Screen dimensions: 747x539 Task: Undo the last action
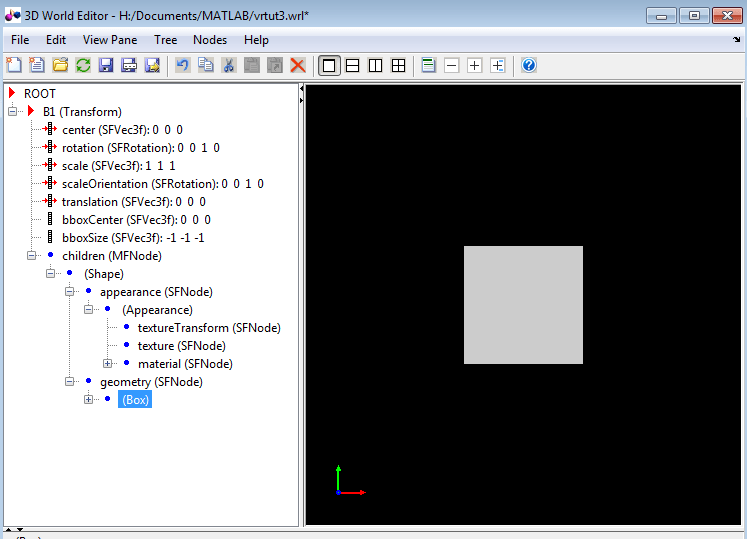(182, 65)
